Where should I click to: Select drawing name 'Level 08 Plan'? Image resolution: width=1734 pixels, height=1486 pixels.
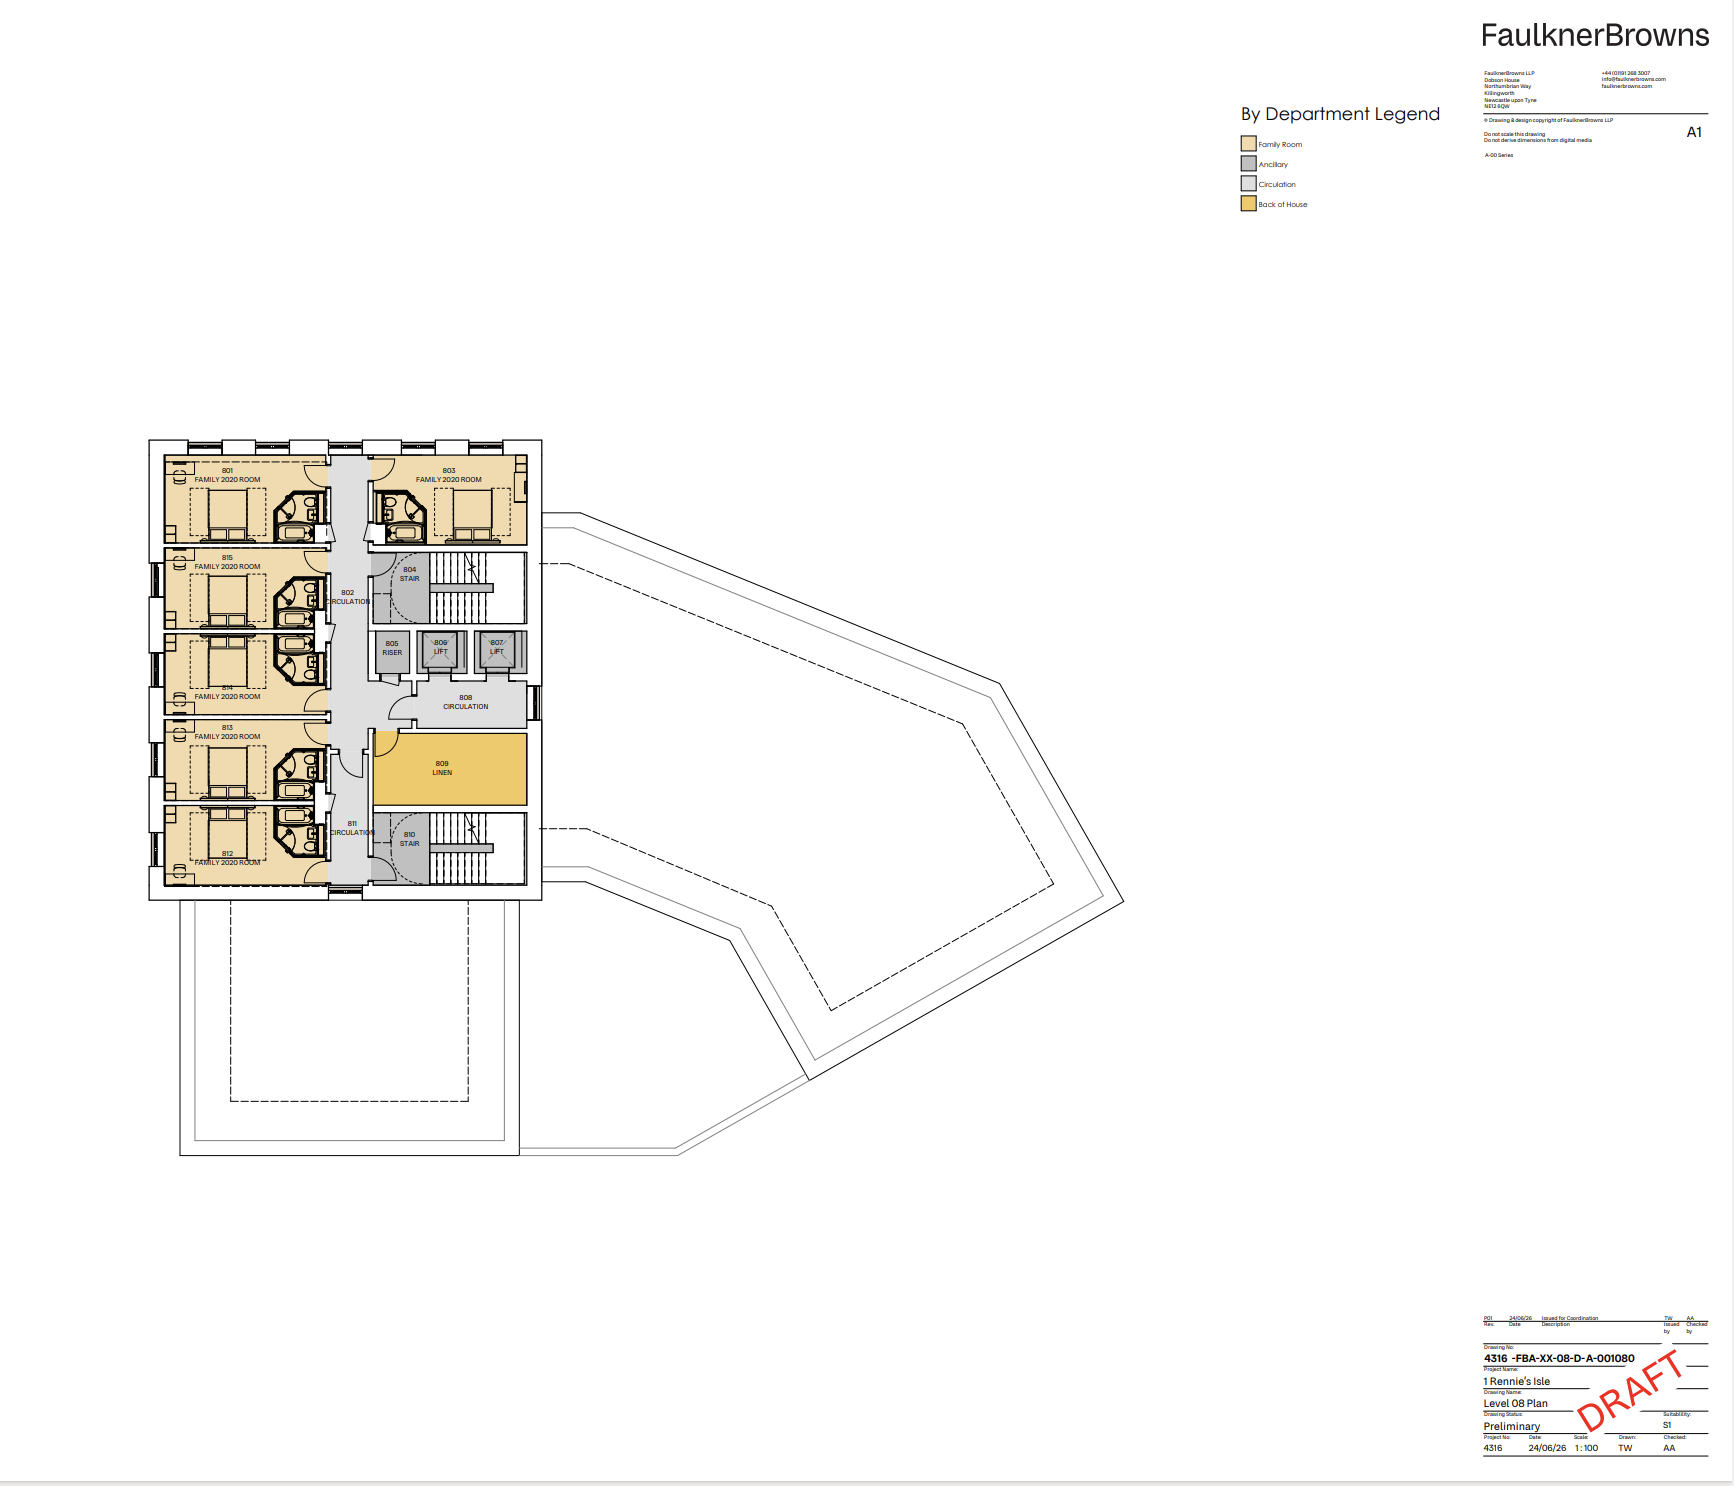click(x=1515, y=1403)
